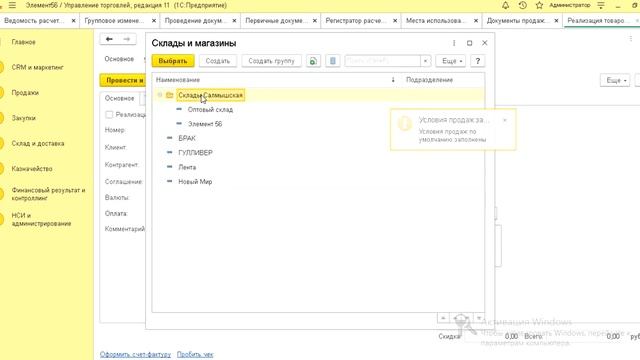
Task: Open Оформить счет-фактуру link
Action: coord(135,354)
